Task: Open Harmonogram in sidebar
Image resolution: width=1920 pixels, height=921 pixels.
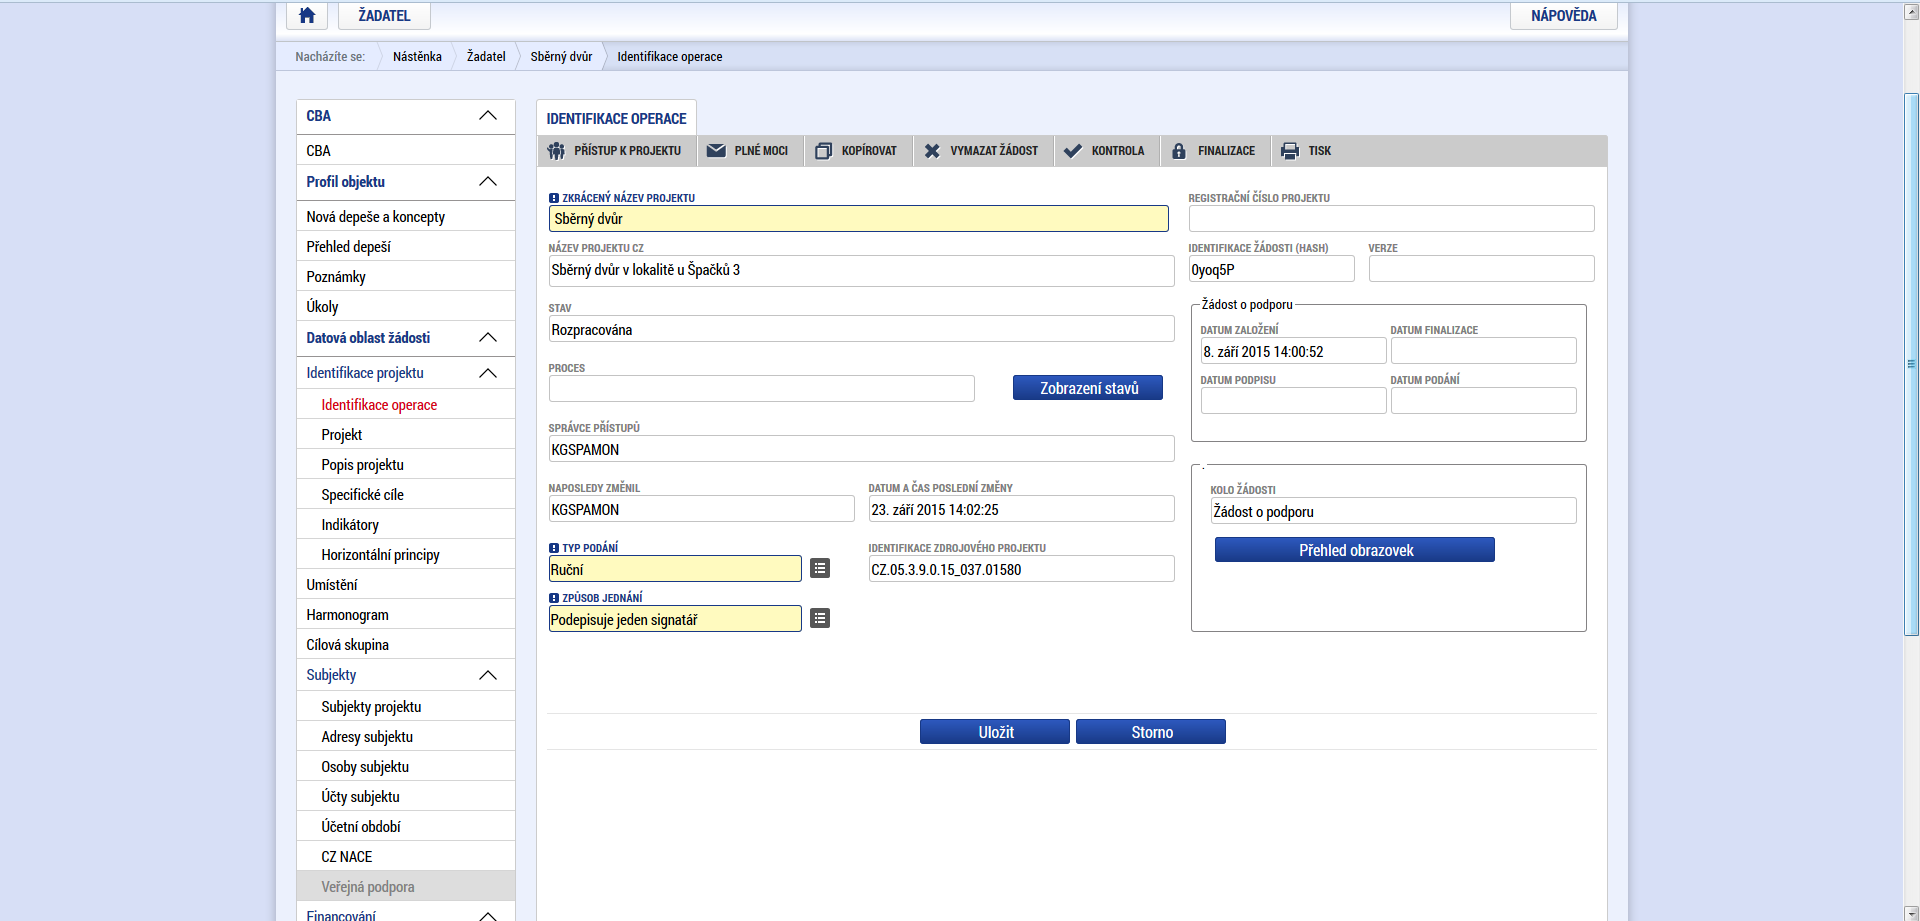Action: (406, 615)
